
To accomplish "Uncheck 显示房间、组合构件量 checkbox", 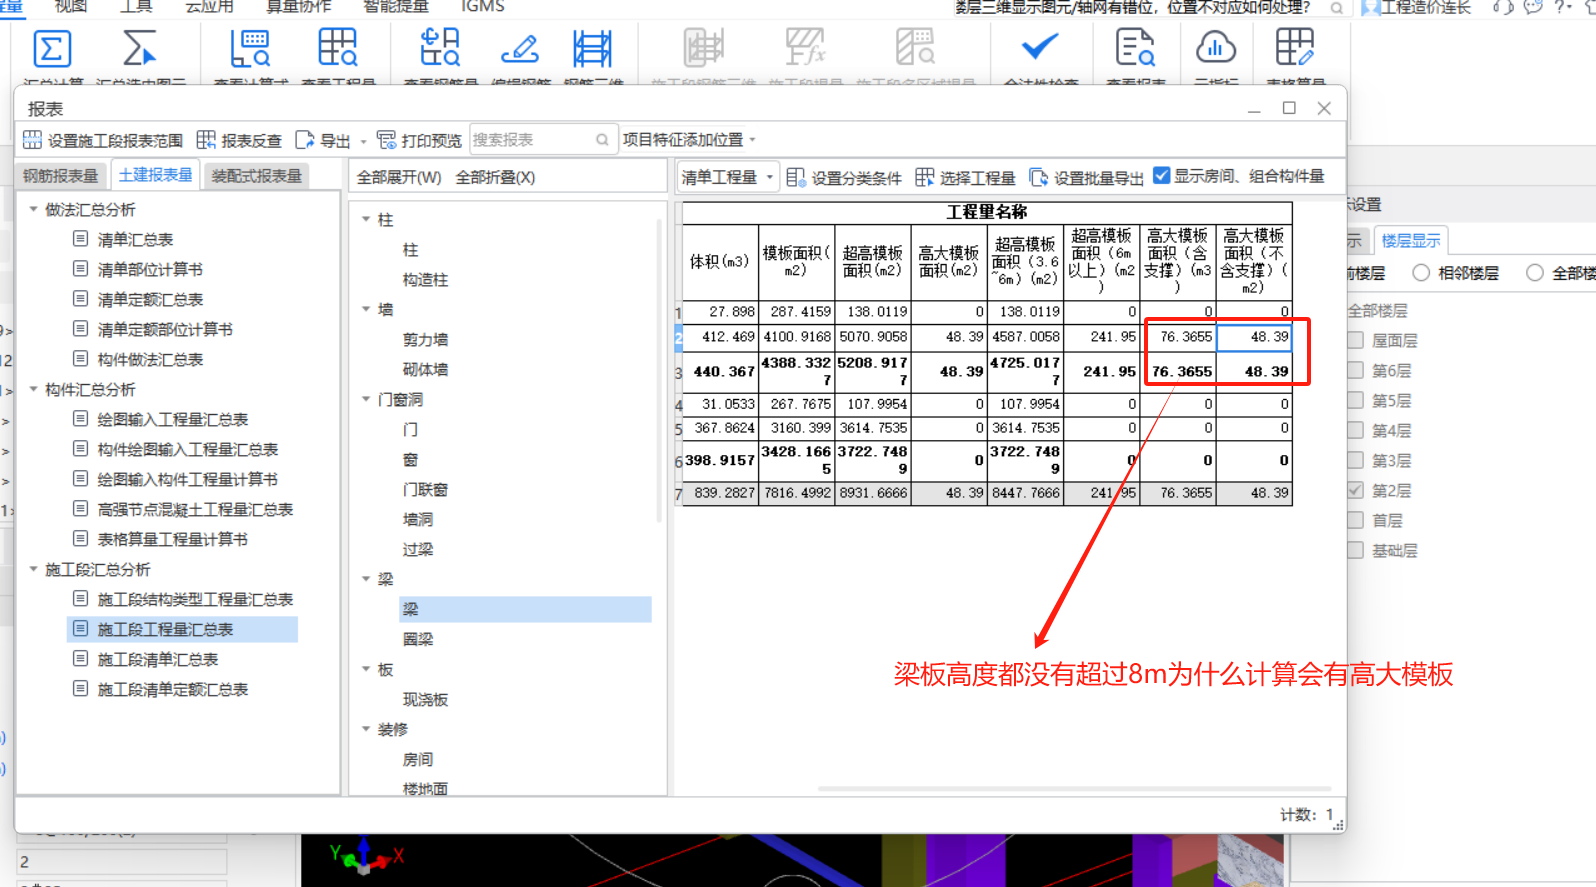I will tap(1161, 175).
